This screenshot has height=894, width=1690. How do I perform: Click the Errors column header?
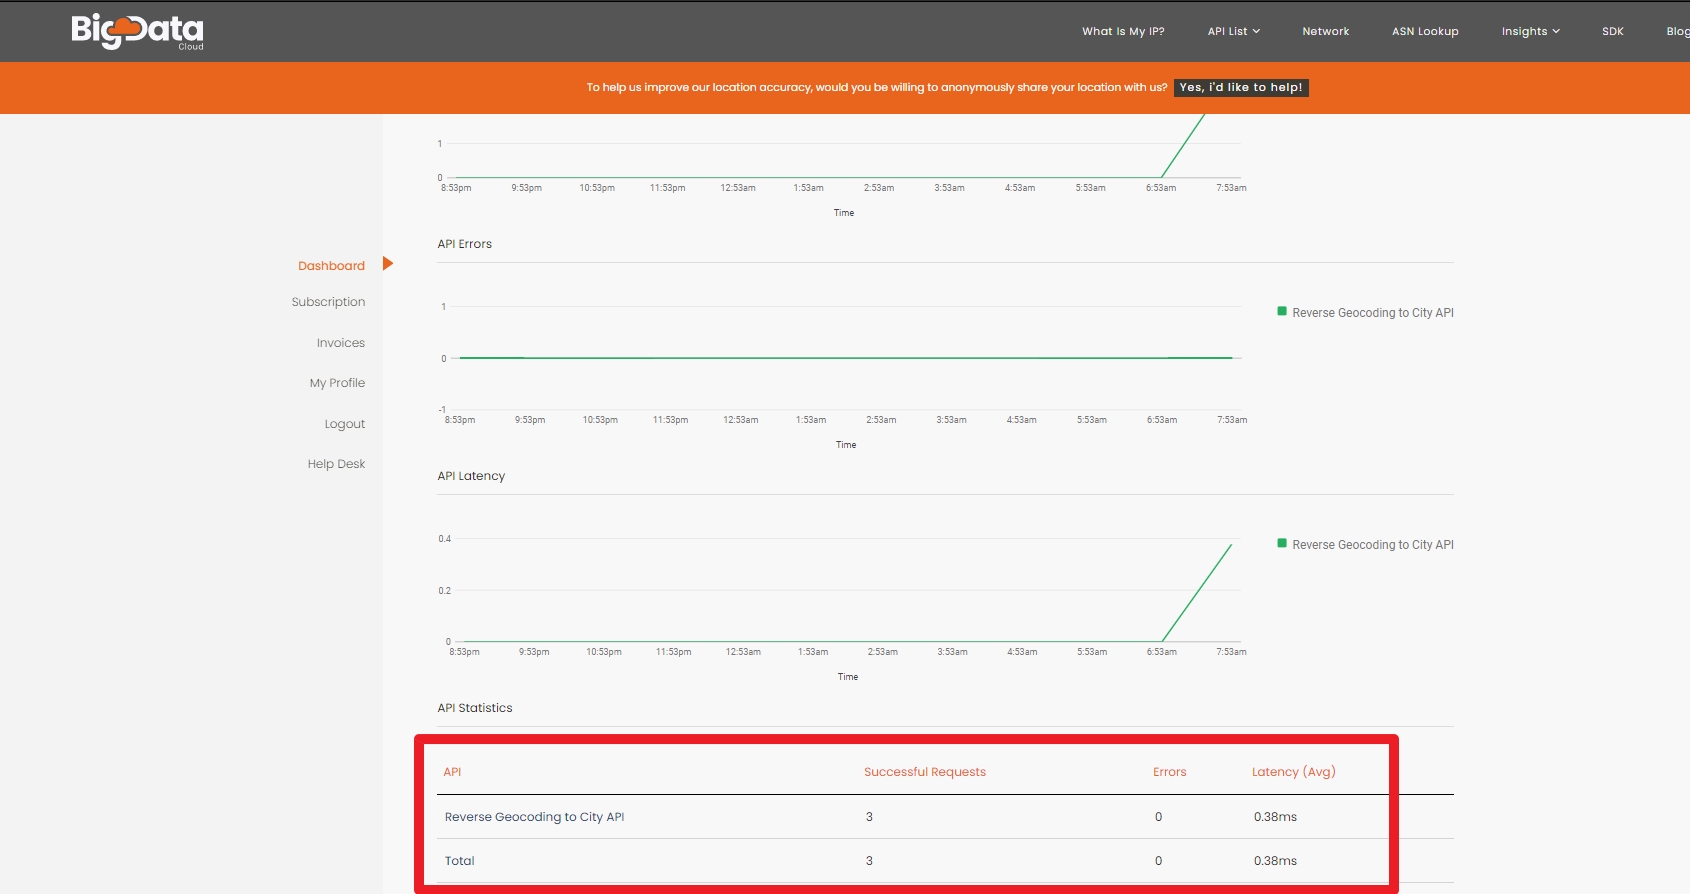1169,772
